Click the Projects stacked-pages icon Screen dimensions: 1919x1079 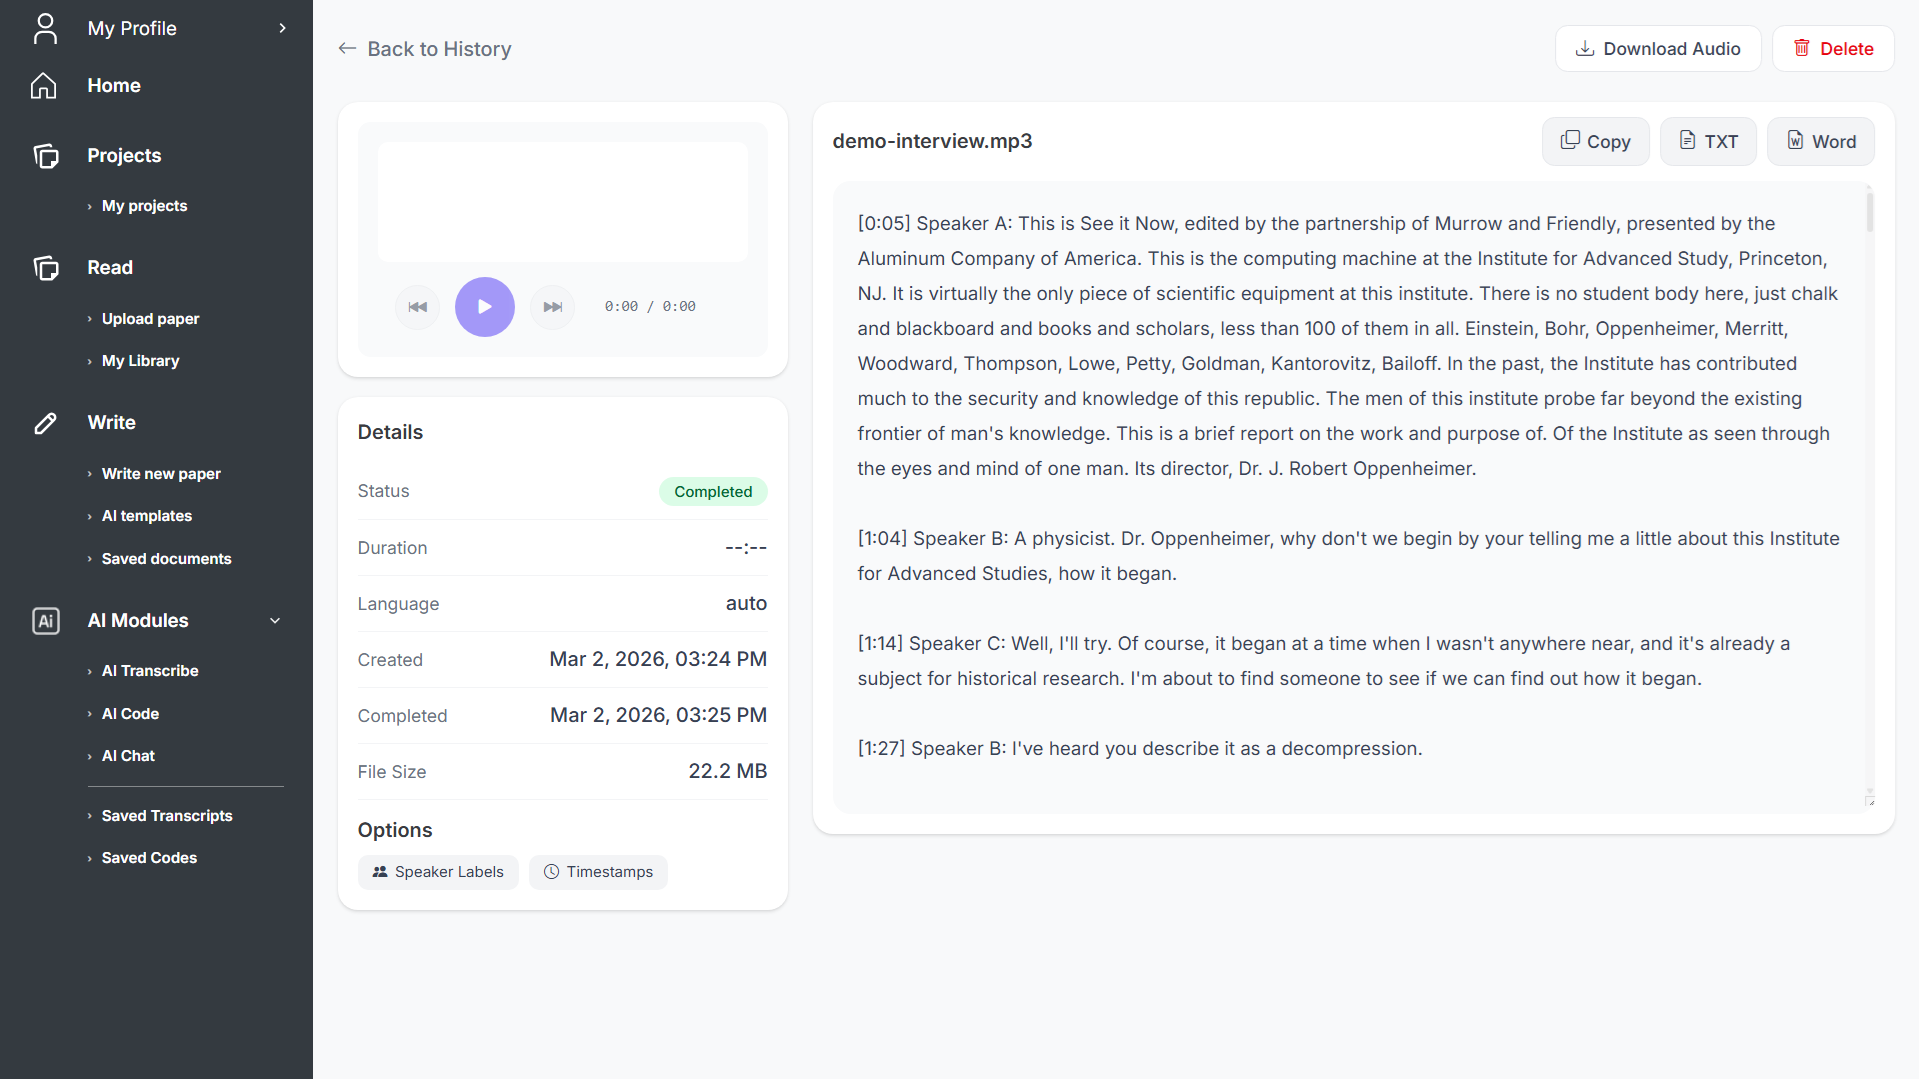click(x=46, y=156)
